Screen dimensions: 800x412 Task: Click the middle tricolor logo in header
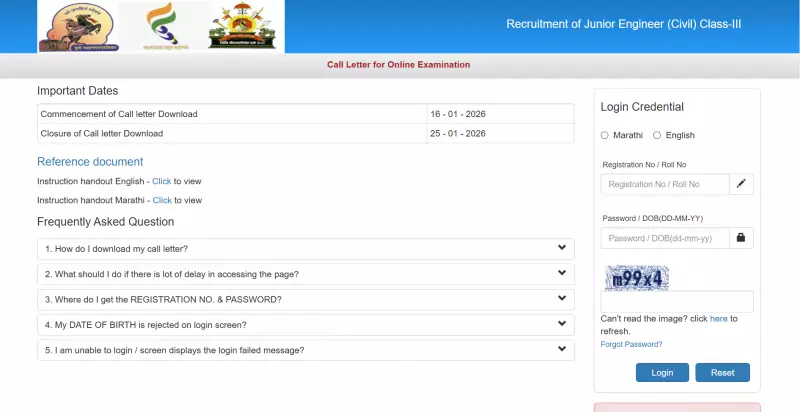pos(164,27)
